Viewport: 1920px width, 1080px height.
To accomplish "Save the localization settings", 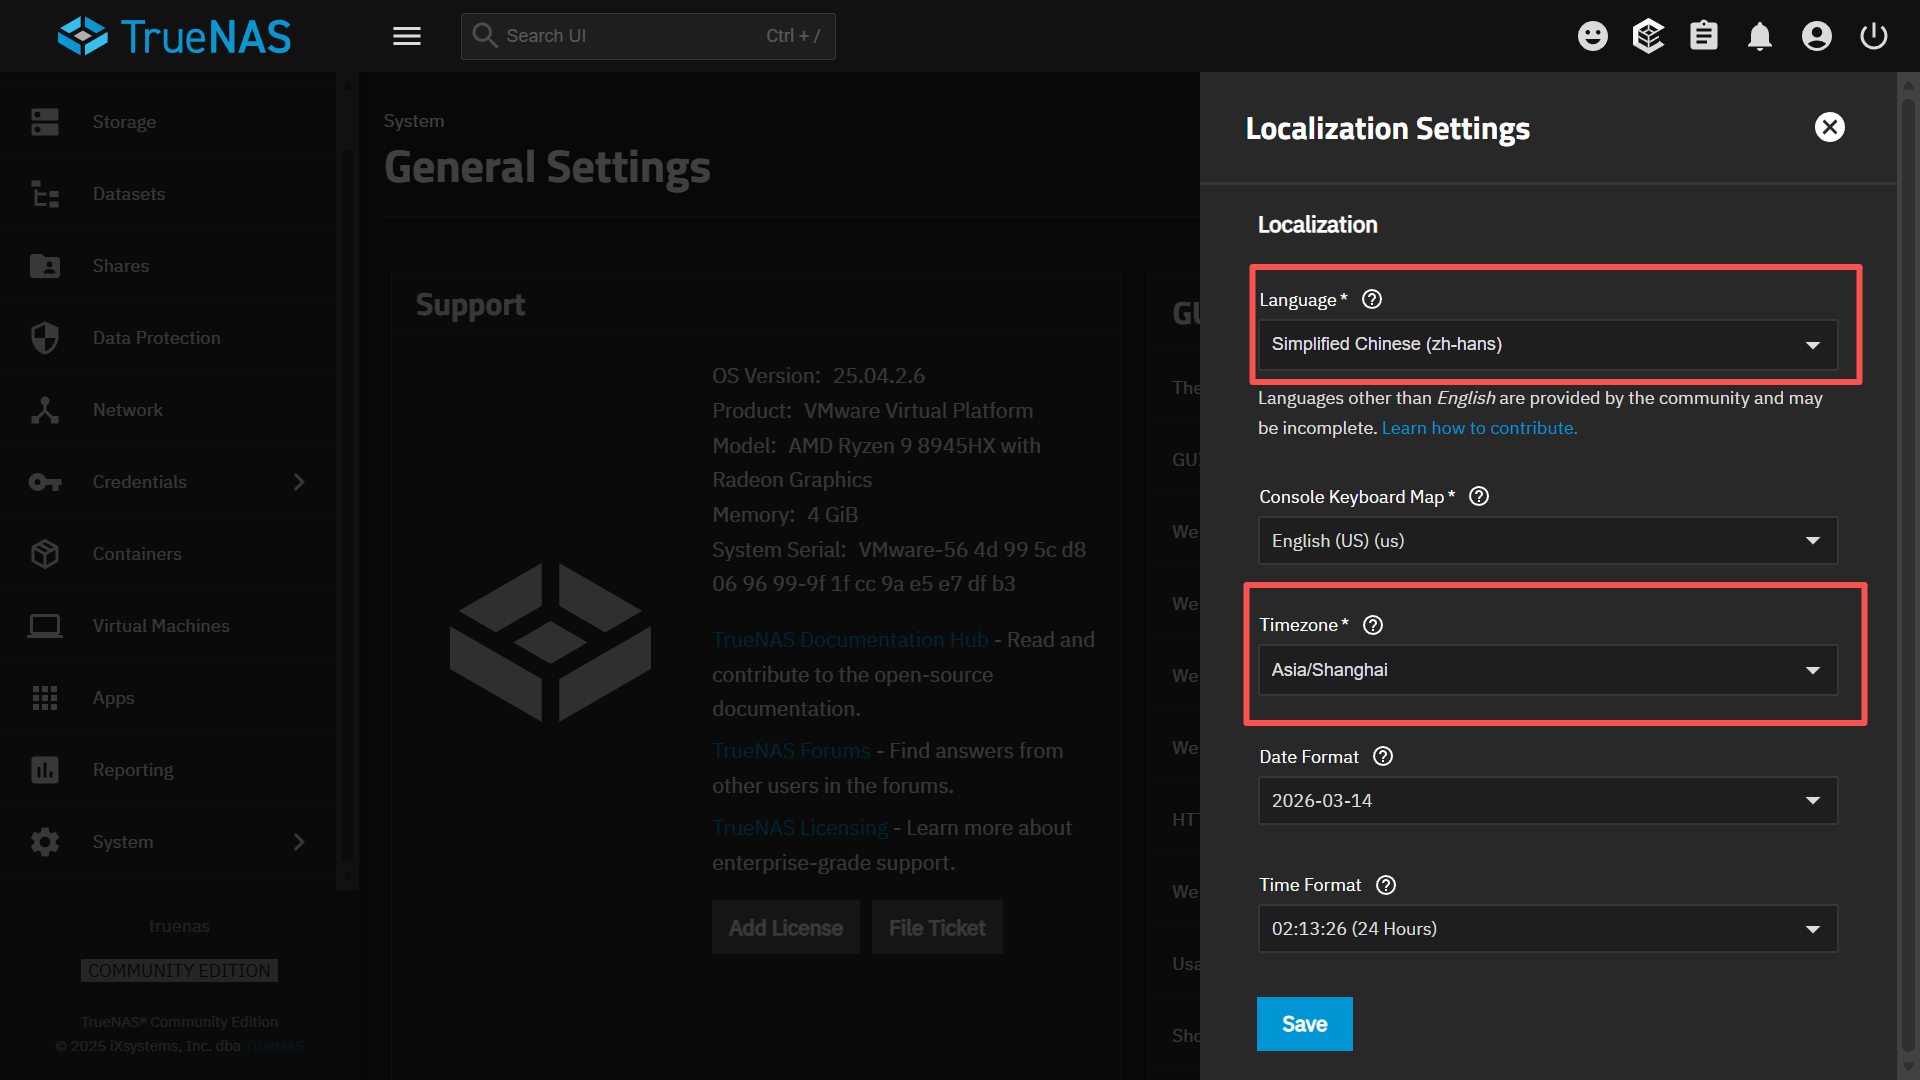I will [x=1304, y=1024].
